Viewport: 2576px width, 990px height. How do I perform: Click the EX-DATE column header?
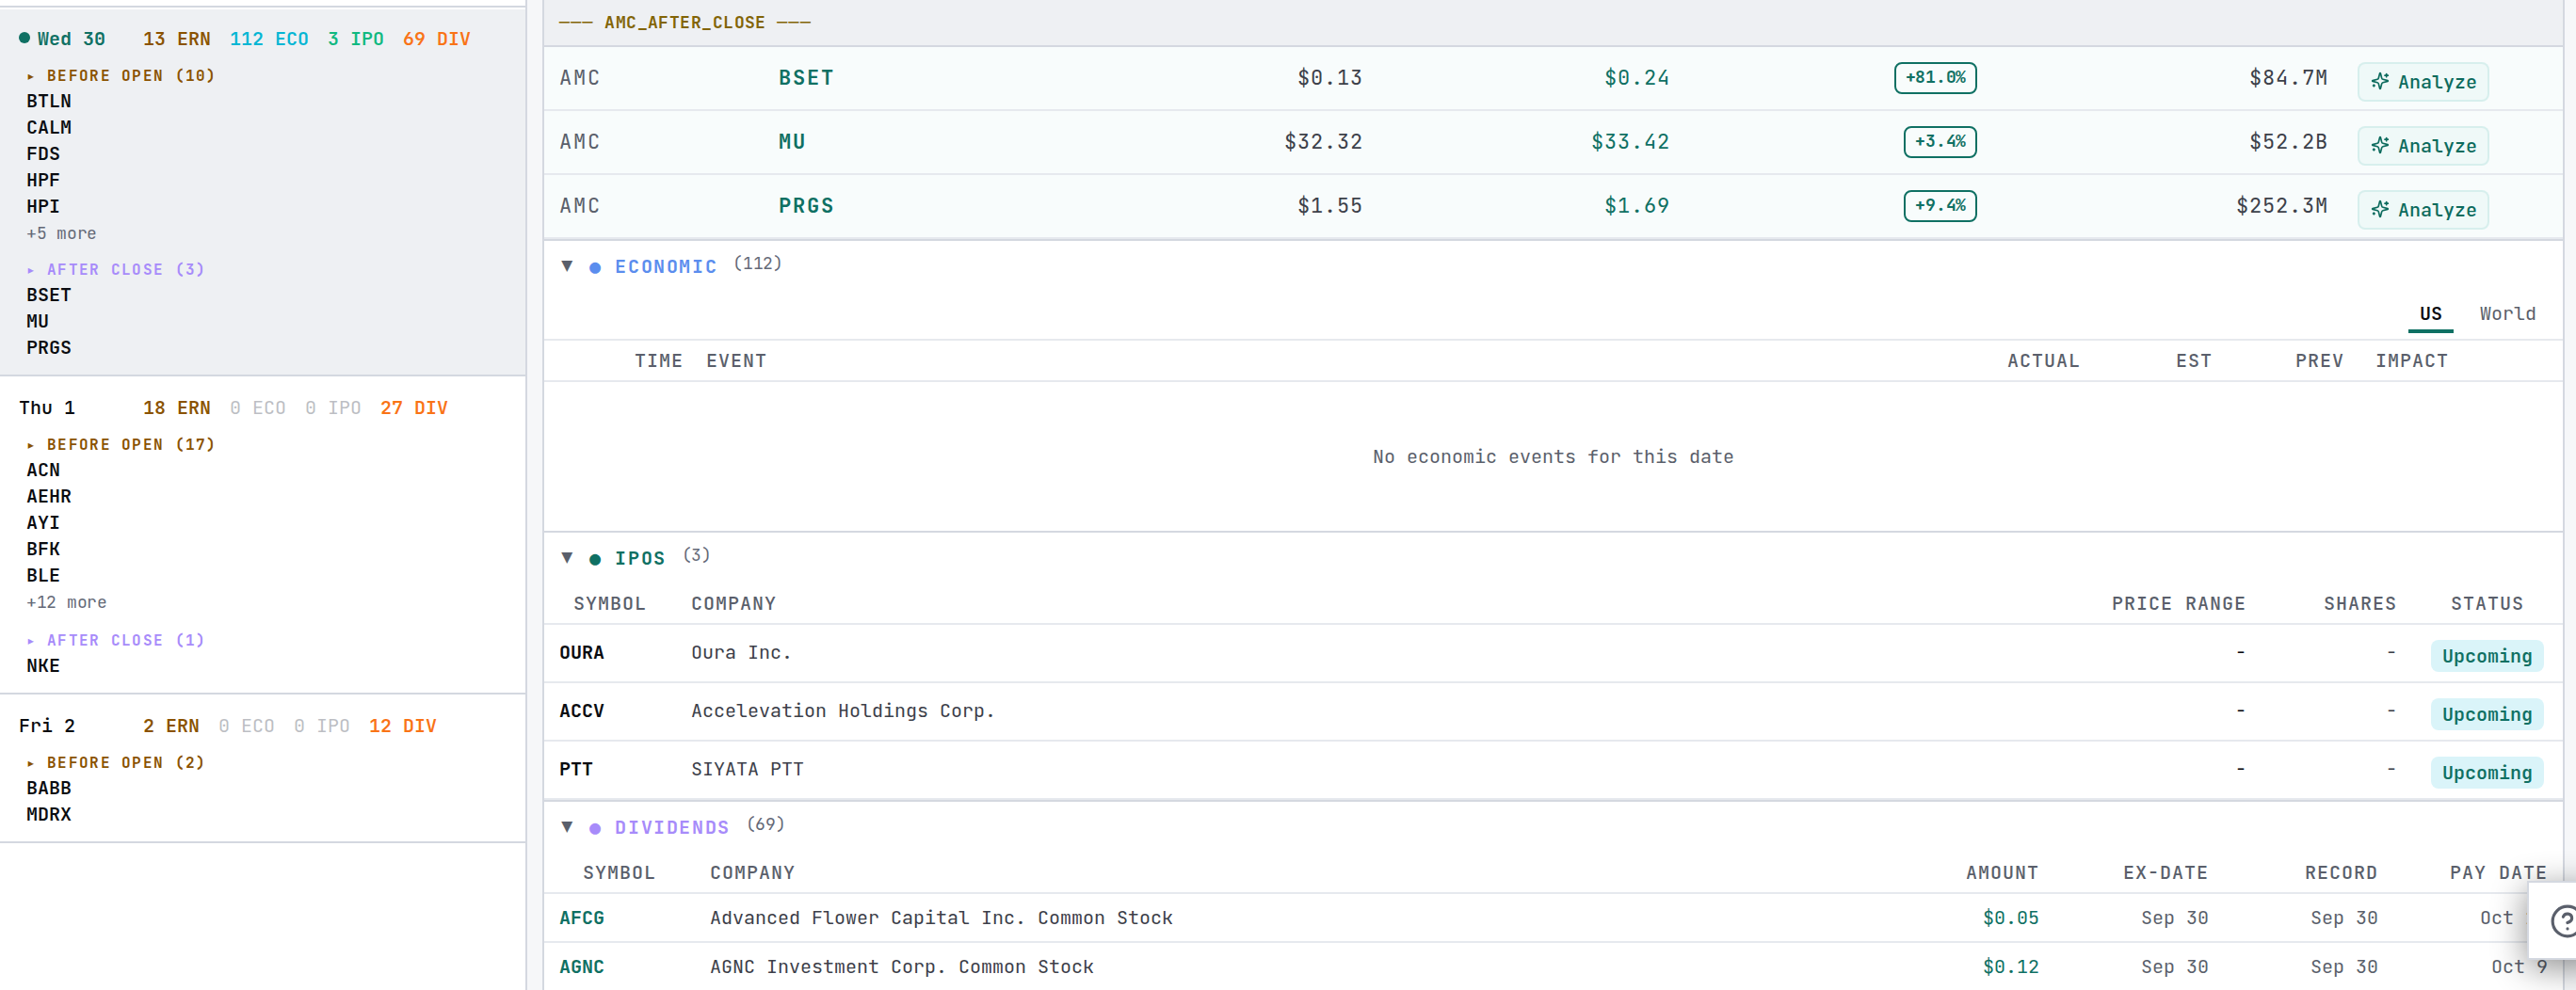coord(2165,873)
